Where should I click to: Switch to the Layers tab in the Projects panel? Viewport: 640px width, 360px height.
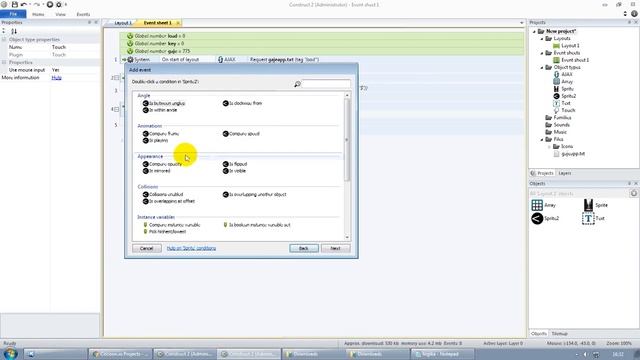pyautogui.click(x=564, y=173)
